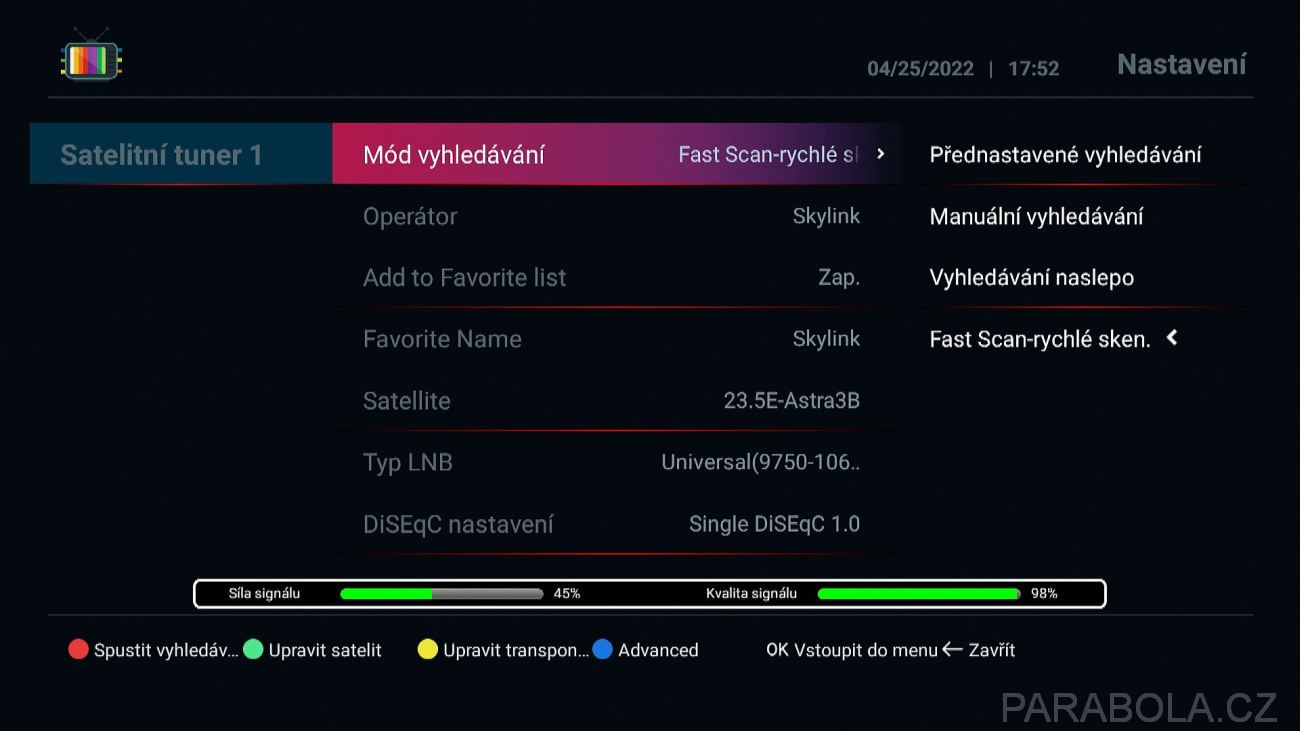
Task: Open the Typ LNB Universal option
Action: point(616,462)
